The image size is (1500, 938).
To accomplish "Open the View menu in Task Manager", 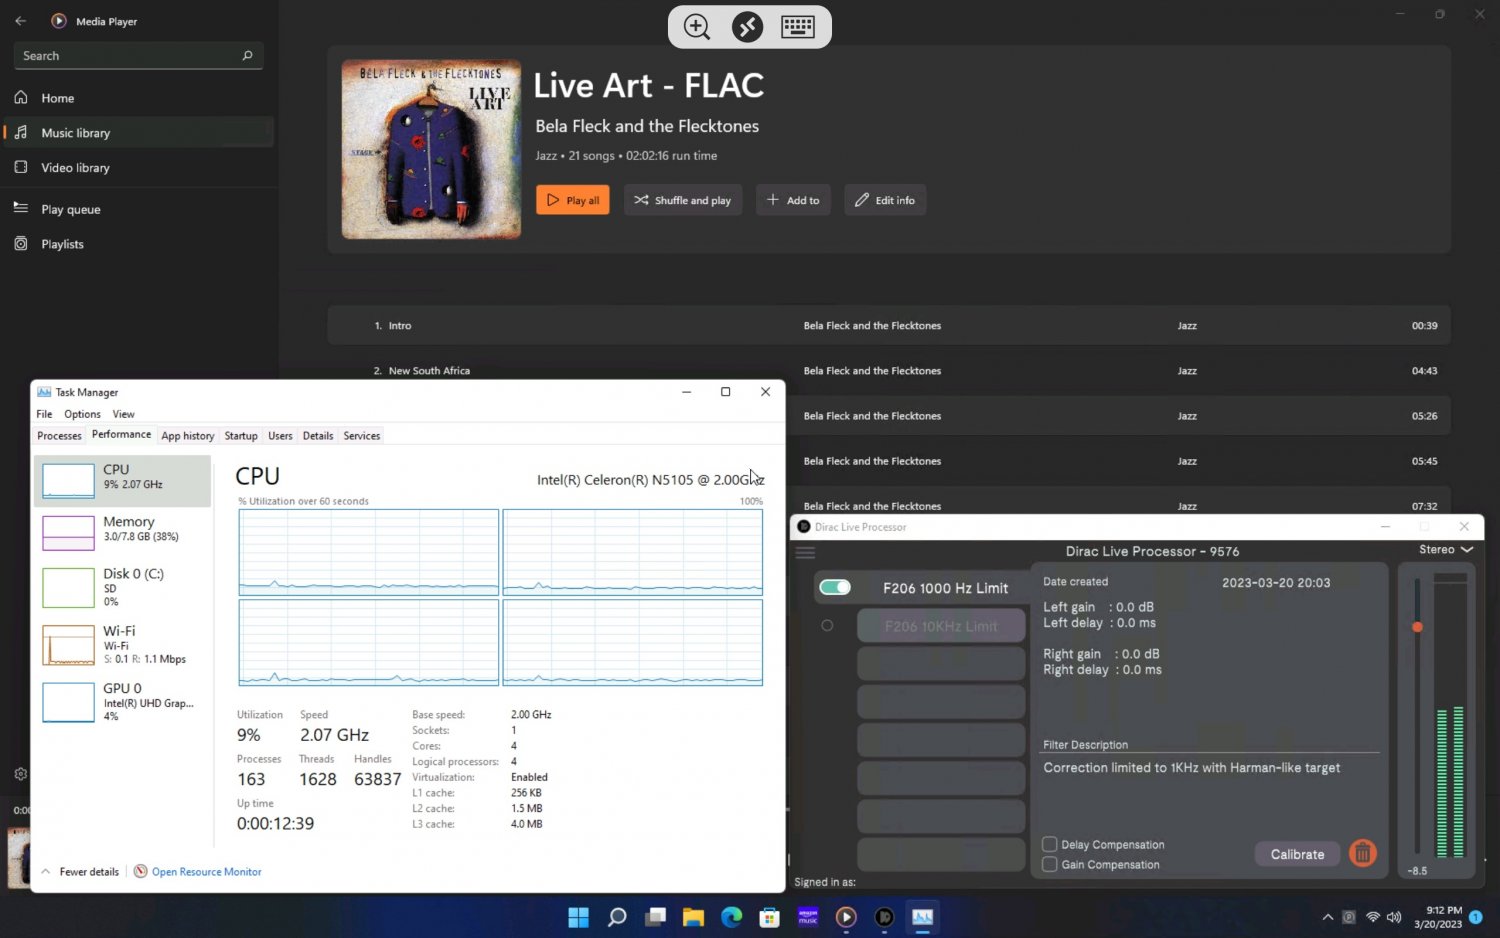I will tap(123, 414).
